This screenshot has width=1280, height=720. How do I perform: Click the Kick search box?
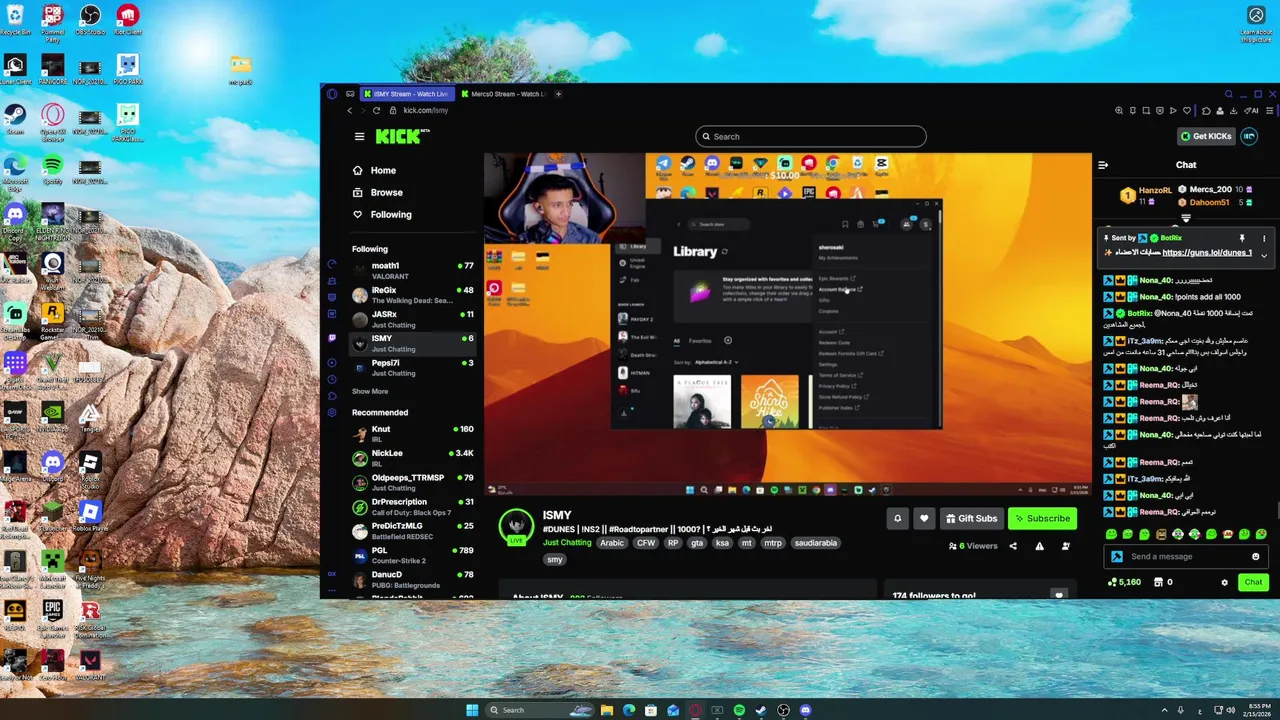click(x=811, y=136)
